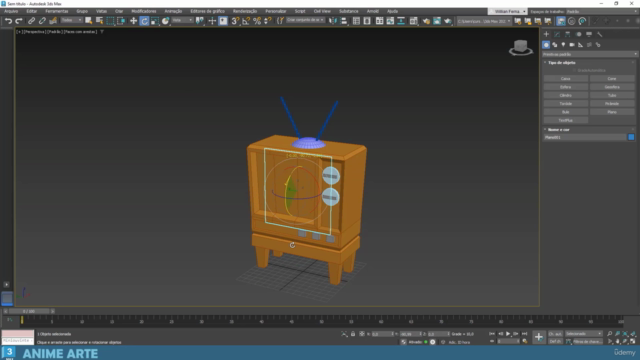Toggle the Spinner Snap icon
This screenshot has width=640, height=360.
pos(268,21)
